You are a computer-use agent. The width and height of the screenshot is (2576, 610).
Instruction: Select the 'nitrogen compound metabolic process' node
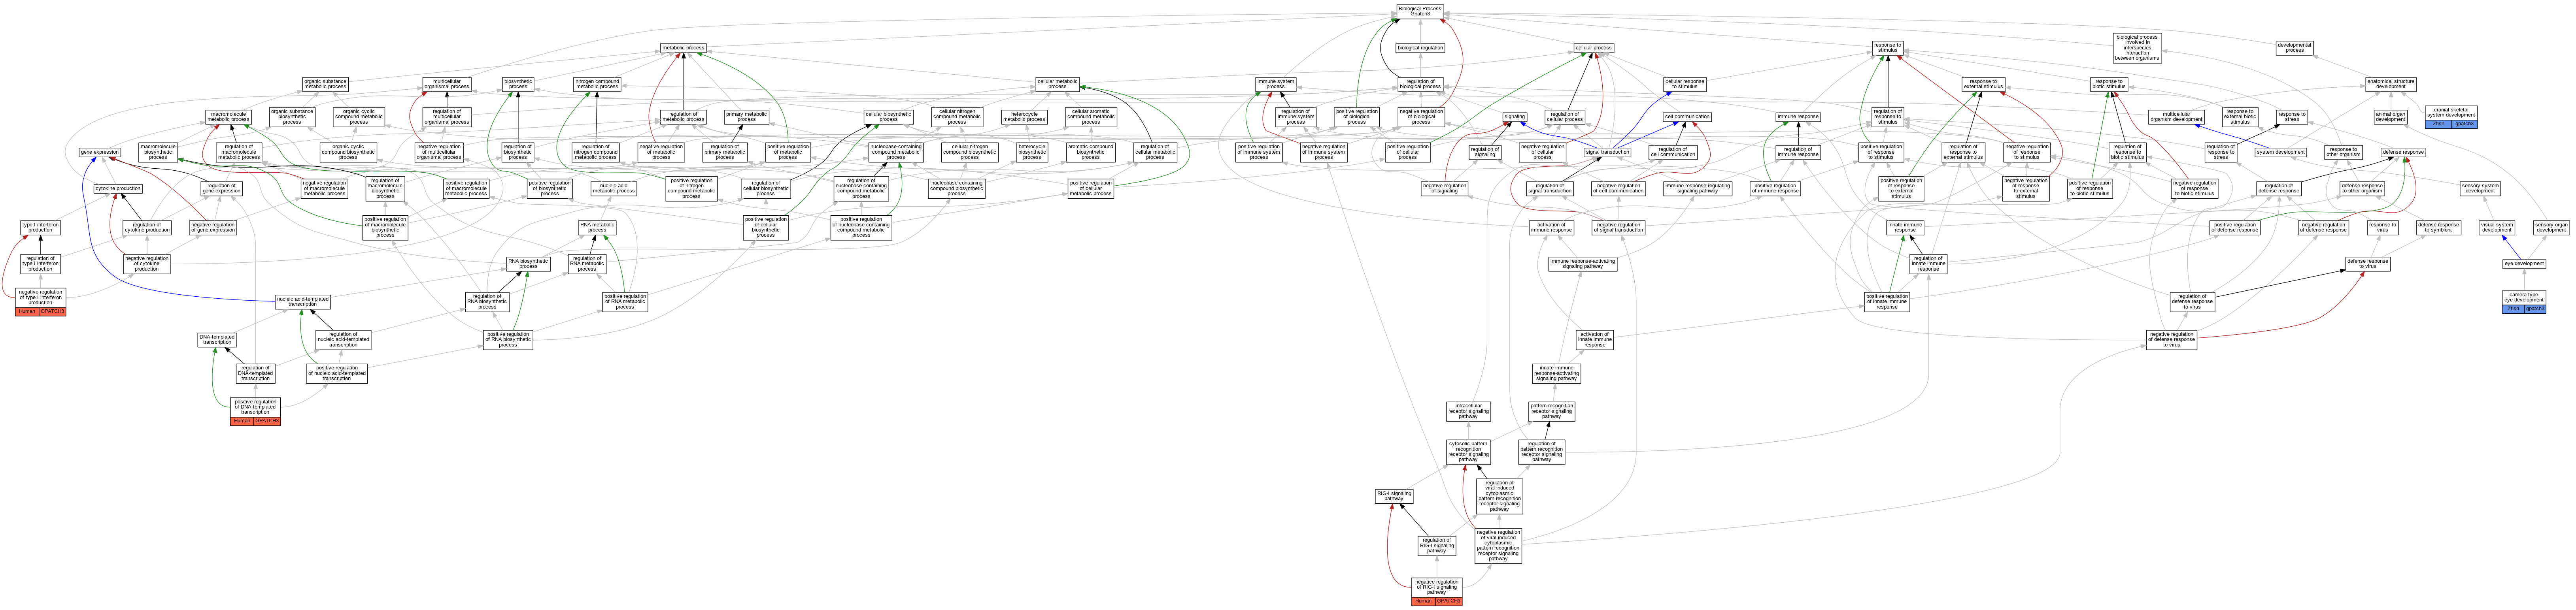597,84
